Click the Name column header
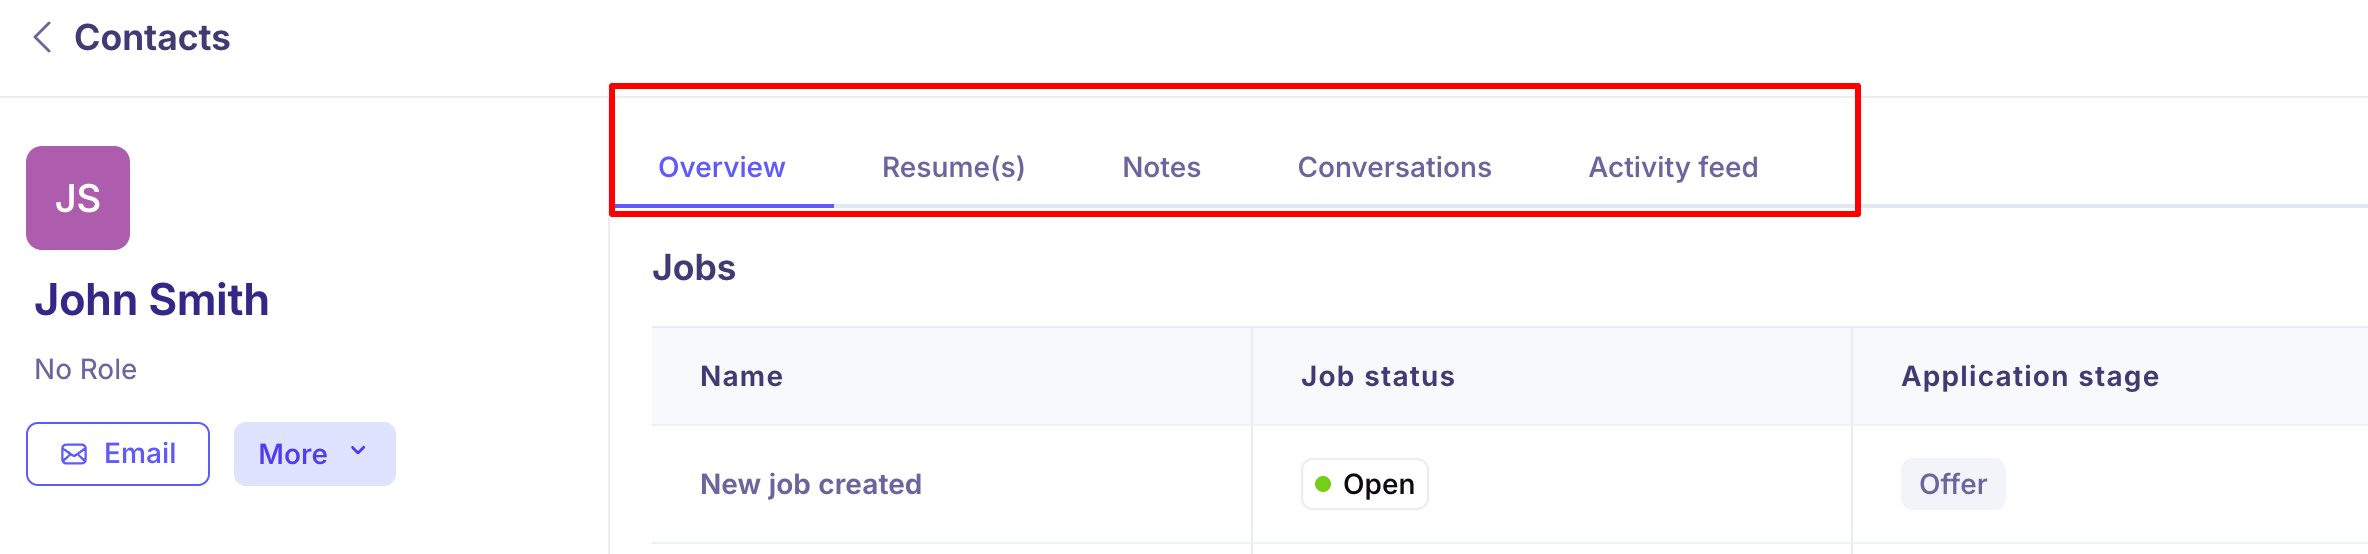Image resolution: width=2368 pixels, height=554 pixels. point(742,376)
